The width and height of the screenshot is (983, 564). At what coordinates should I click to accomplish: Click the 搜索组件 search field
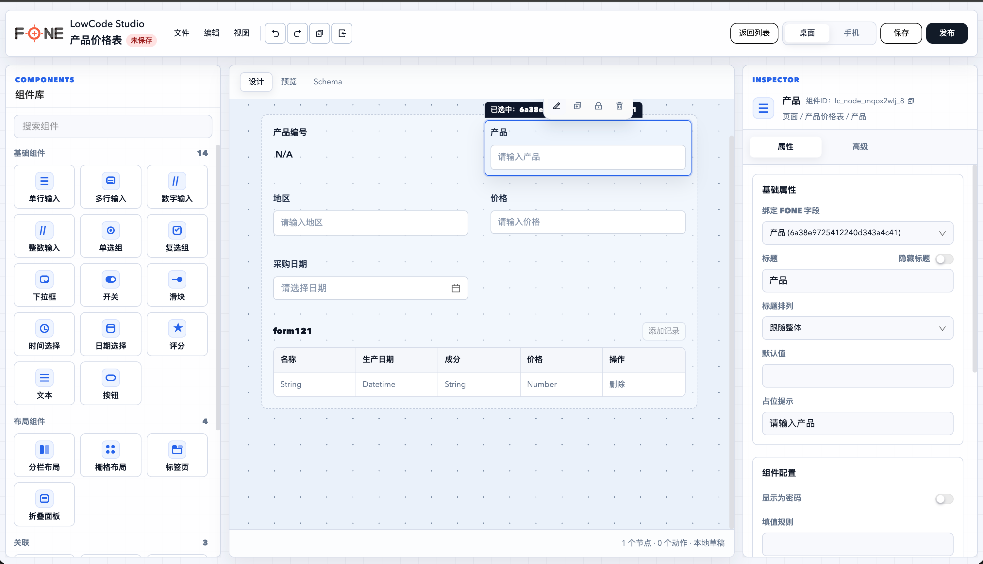click(113, 126)
